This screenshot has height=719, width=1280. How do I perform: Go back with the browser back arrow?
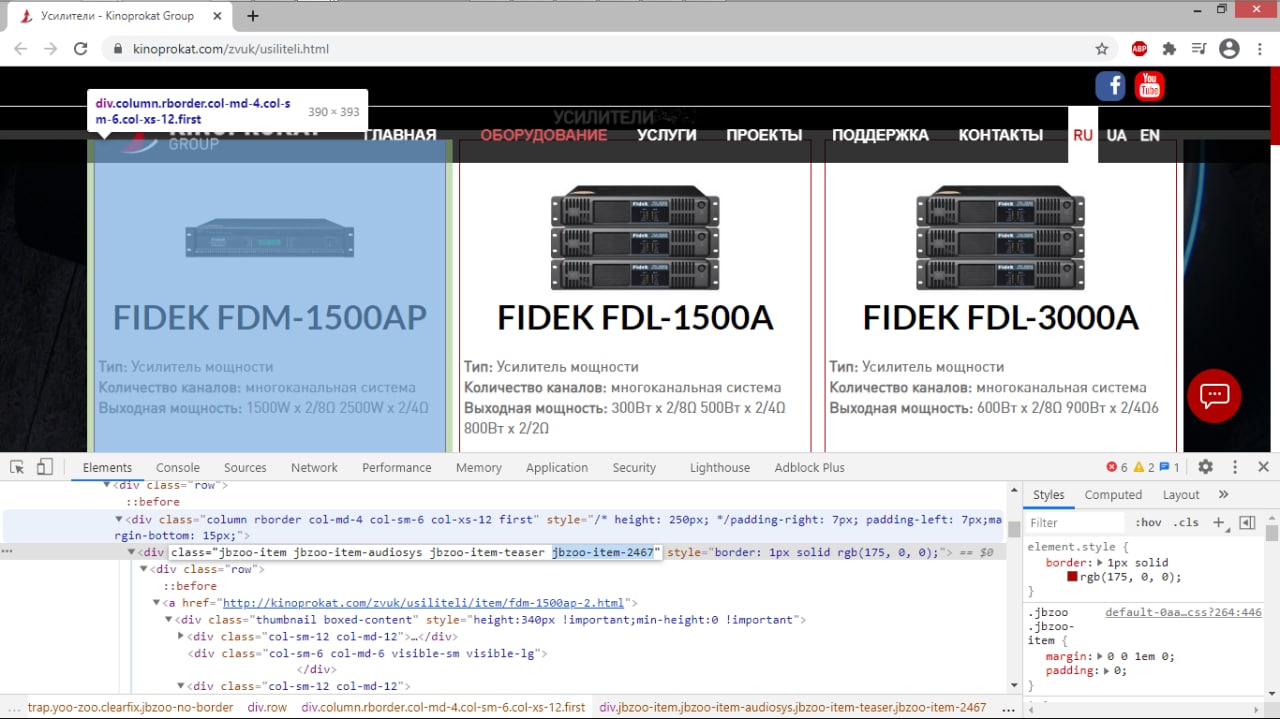(x=20, y=49)
